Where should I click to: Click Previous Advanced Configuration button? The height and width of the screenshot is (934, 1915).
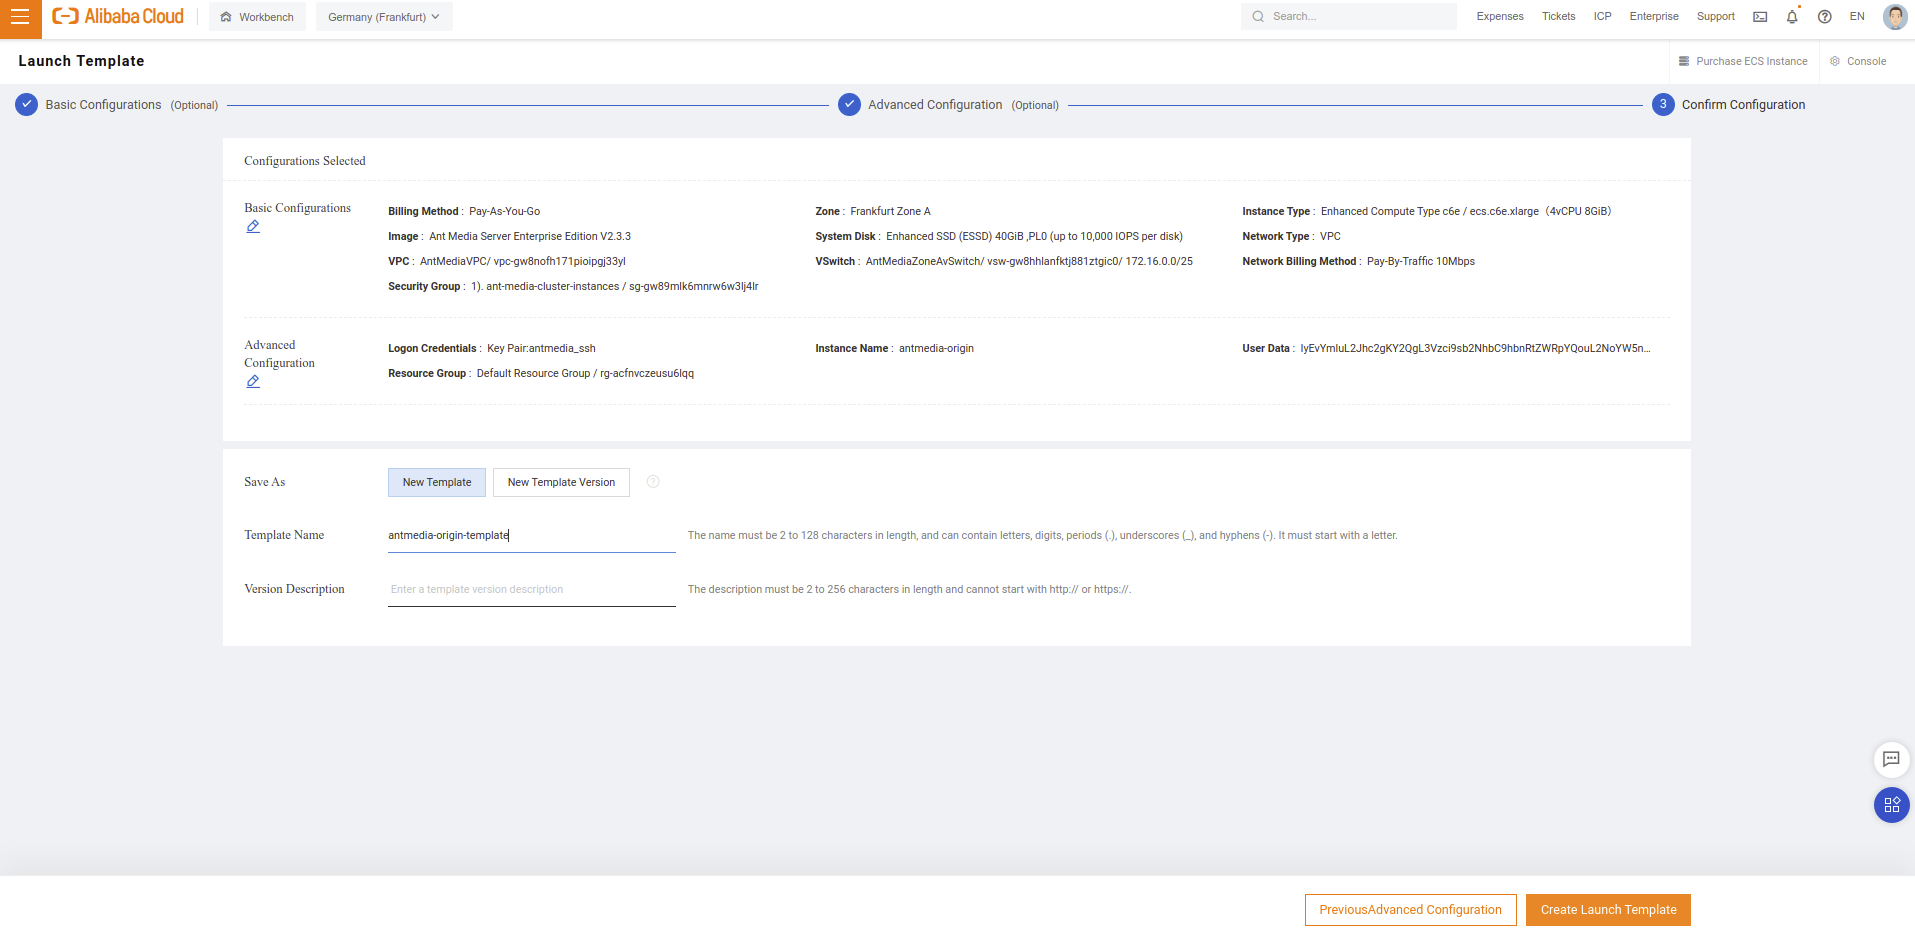pos(1410,910)
